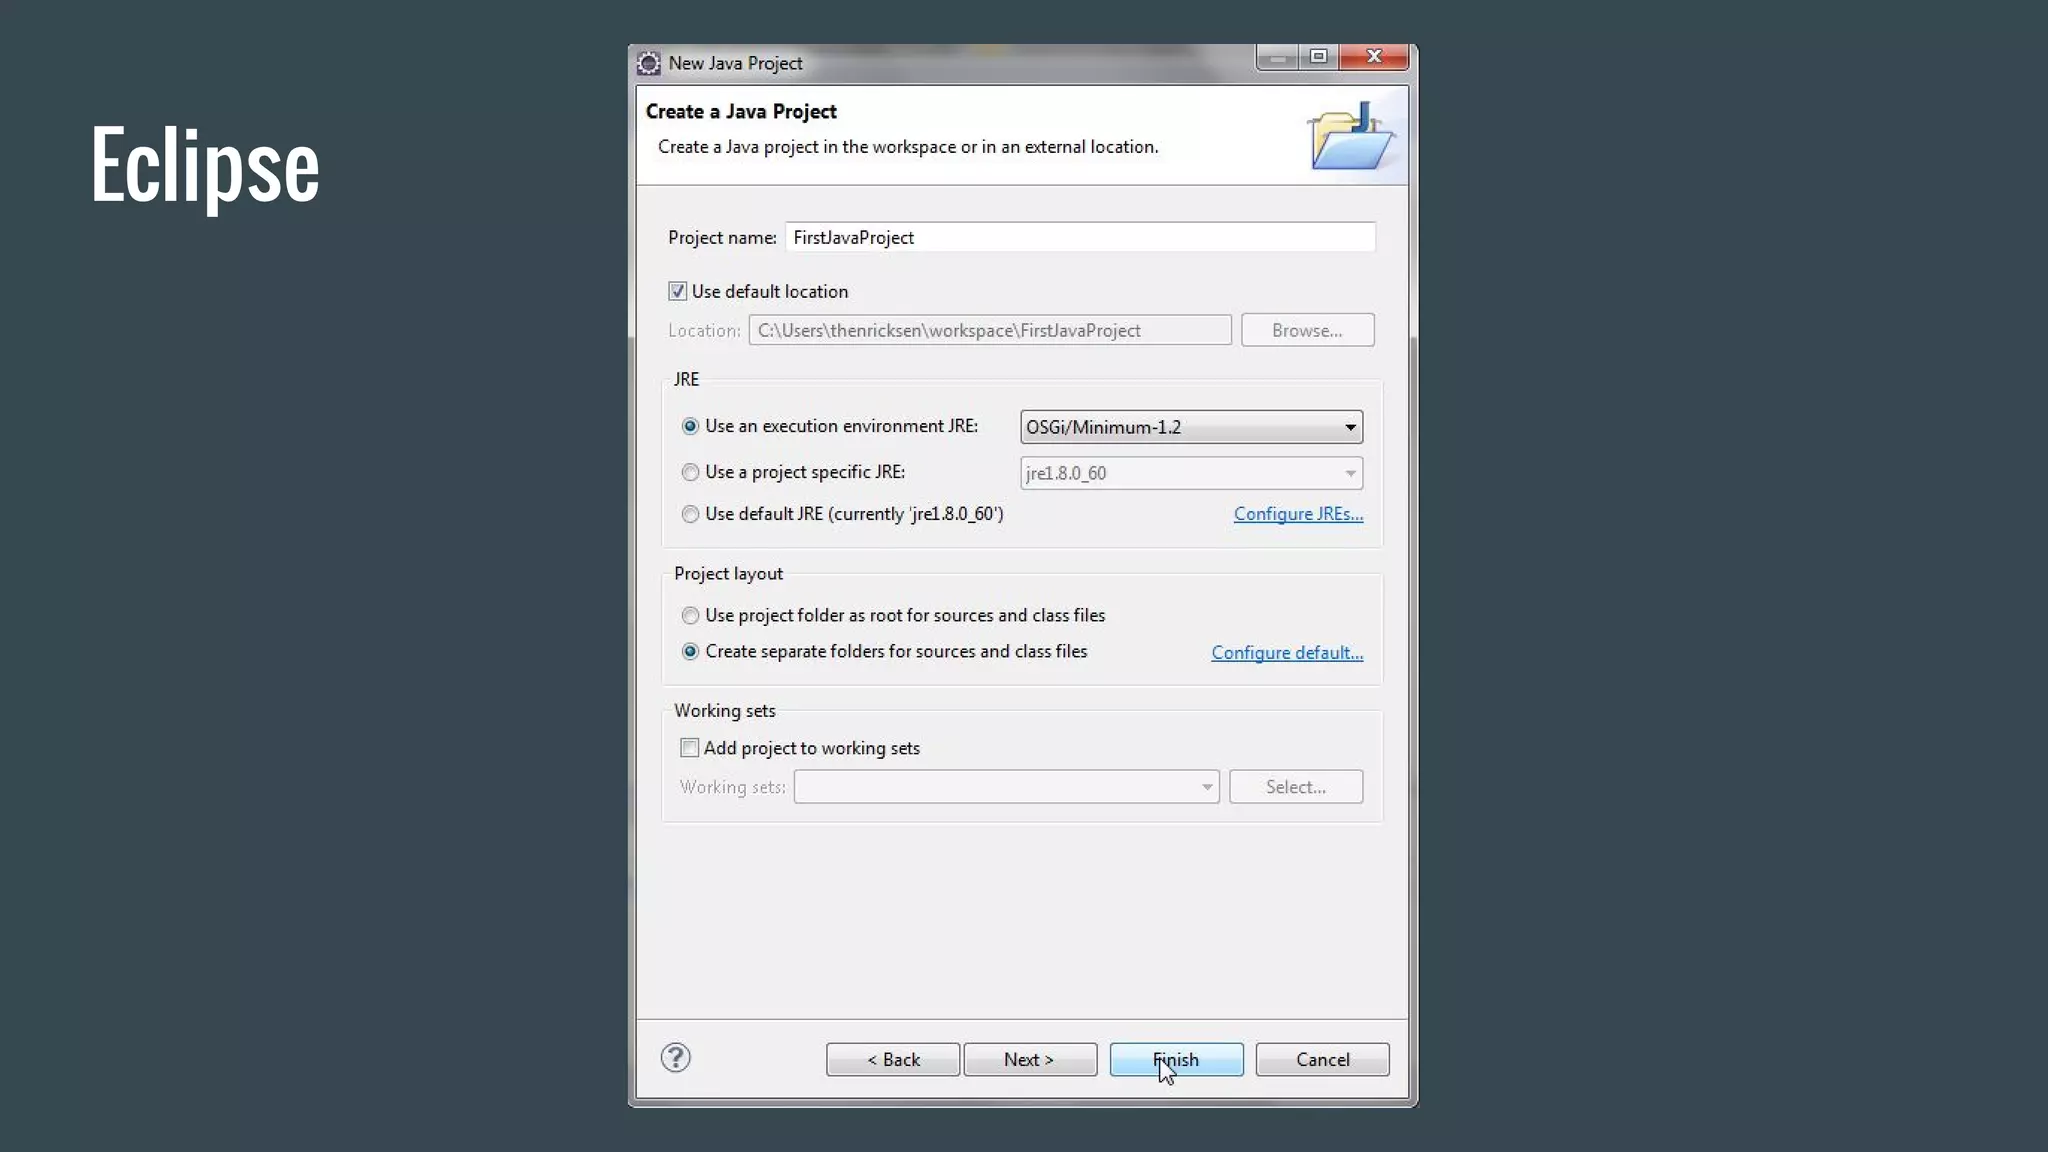Screen dimensions: 2048x1152
Task: Open the execution environment JRE dropdown
Action: tap(1350, 427)
